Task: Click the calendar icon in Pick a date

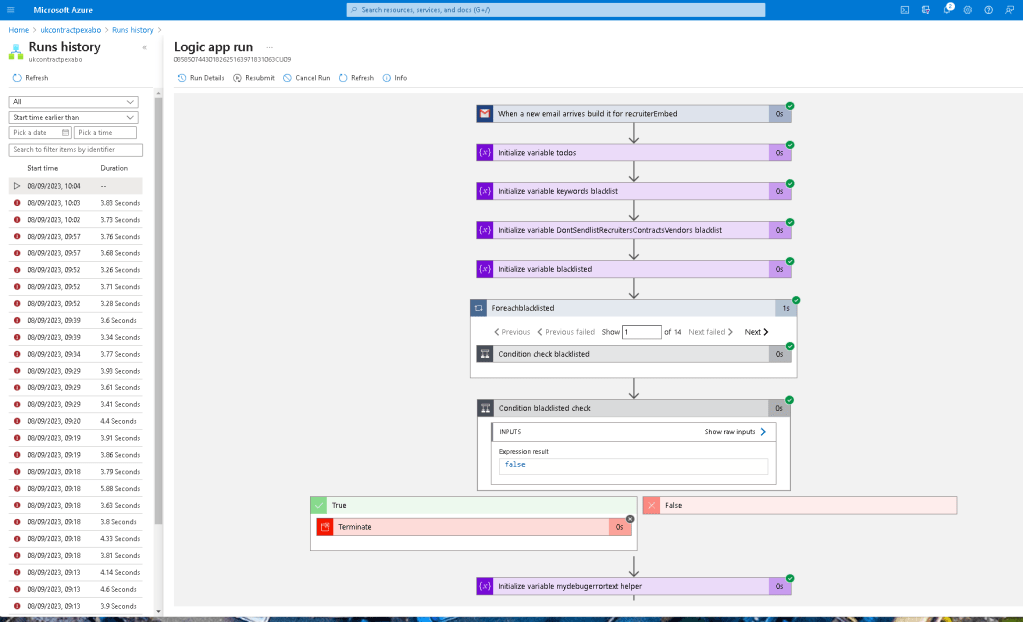Action: pyautogui.click(x=65, y=132)
